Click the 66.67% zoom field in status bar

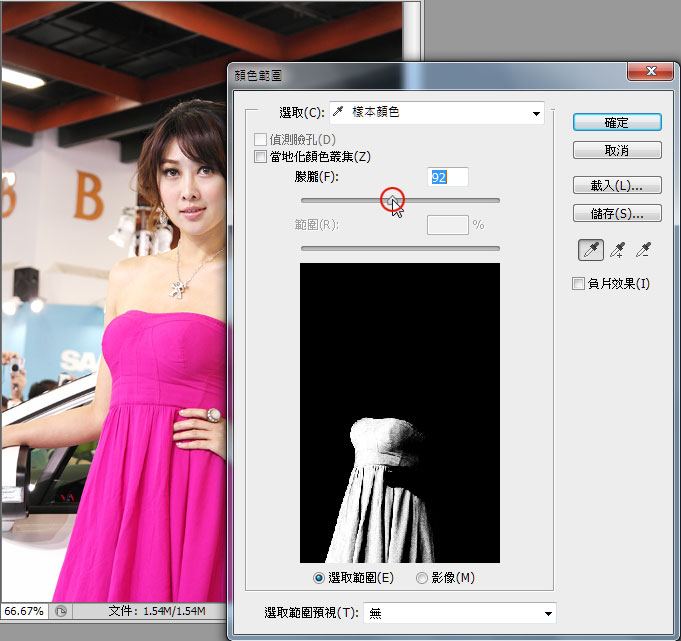coord(24,611)
